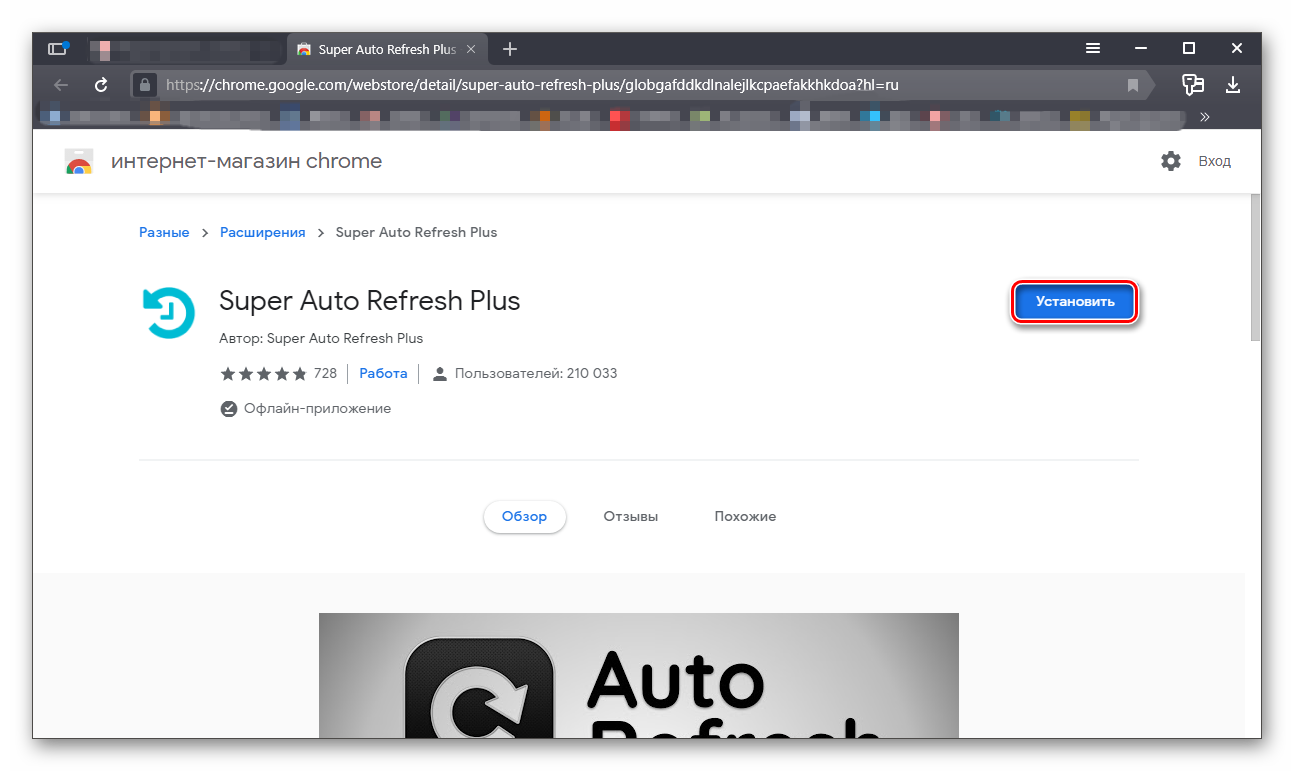Click the Super Auto Refresh Plus extension icon
Screen dimensions: 1294x771
point(169,312)
